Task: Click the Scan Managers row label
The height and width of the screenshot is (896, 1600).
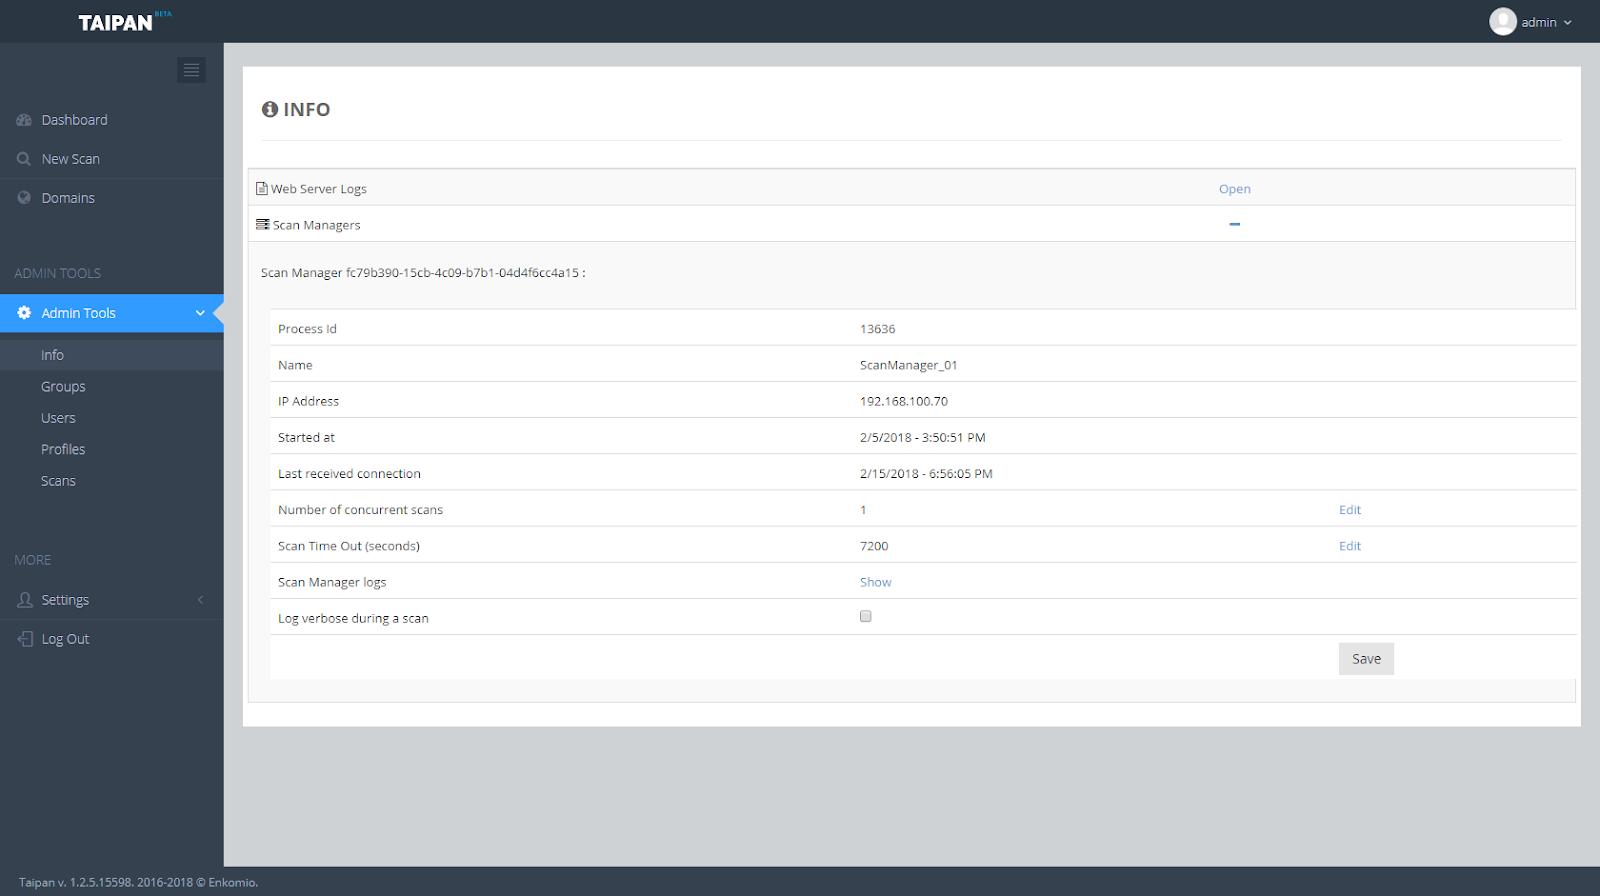Action: click(x=317, y=225)
